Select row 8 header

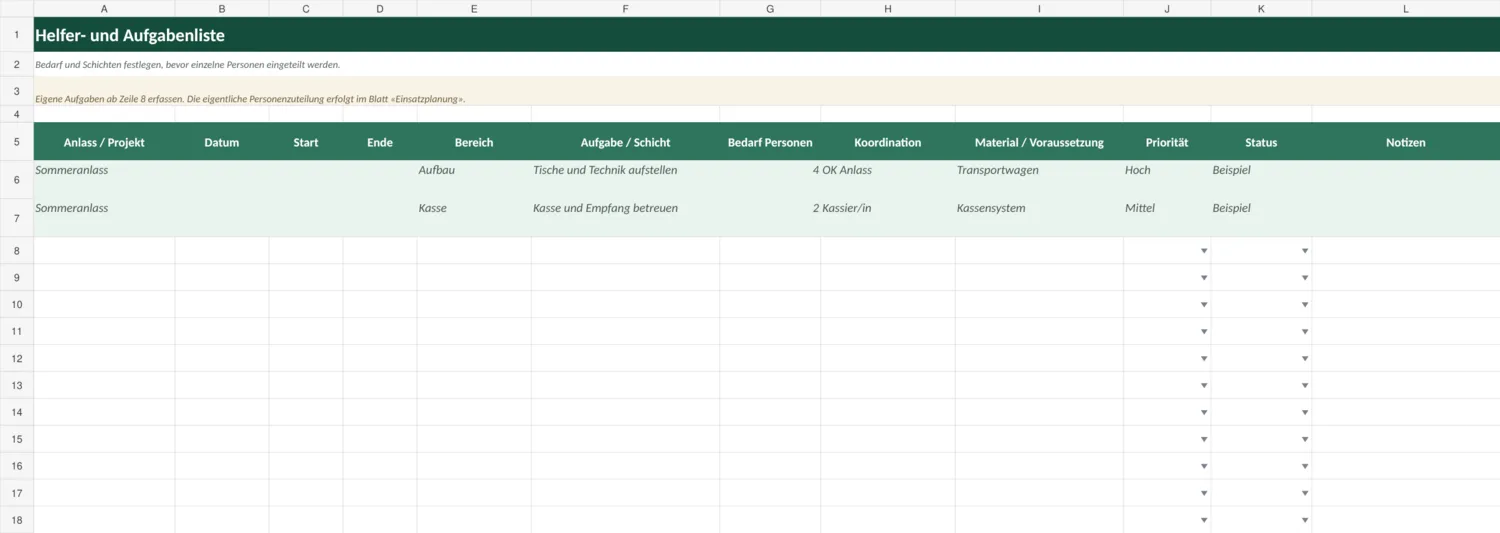coord(17,251)
